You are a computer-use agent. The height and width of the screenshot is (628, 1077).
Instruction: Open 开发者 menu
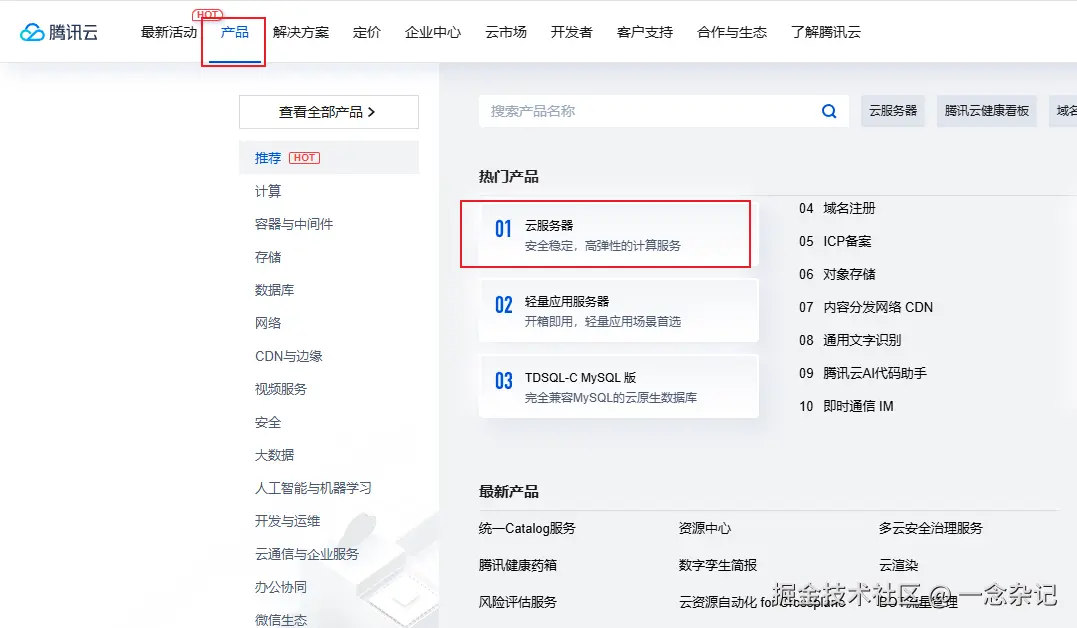(x=571, y=32)
